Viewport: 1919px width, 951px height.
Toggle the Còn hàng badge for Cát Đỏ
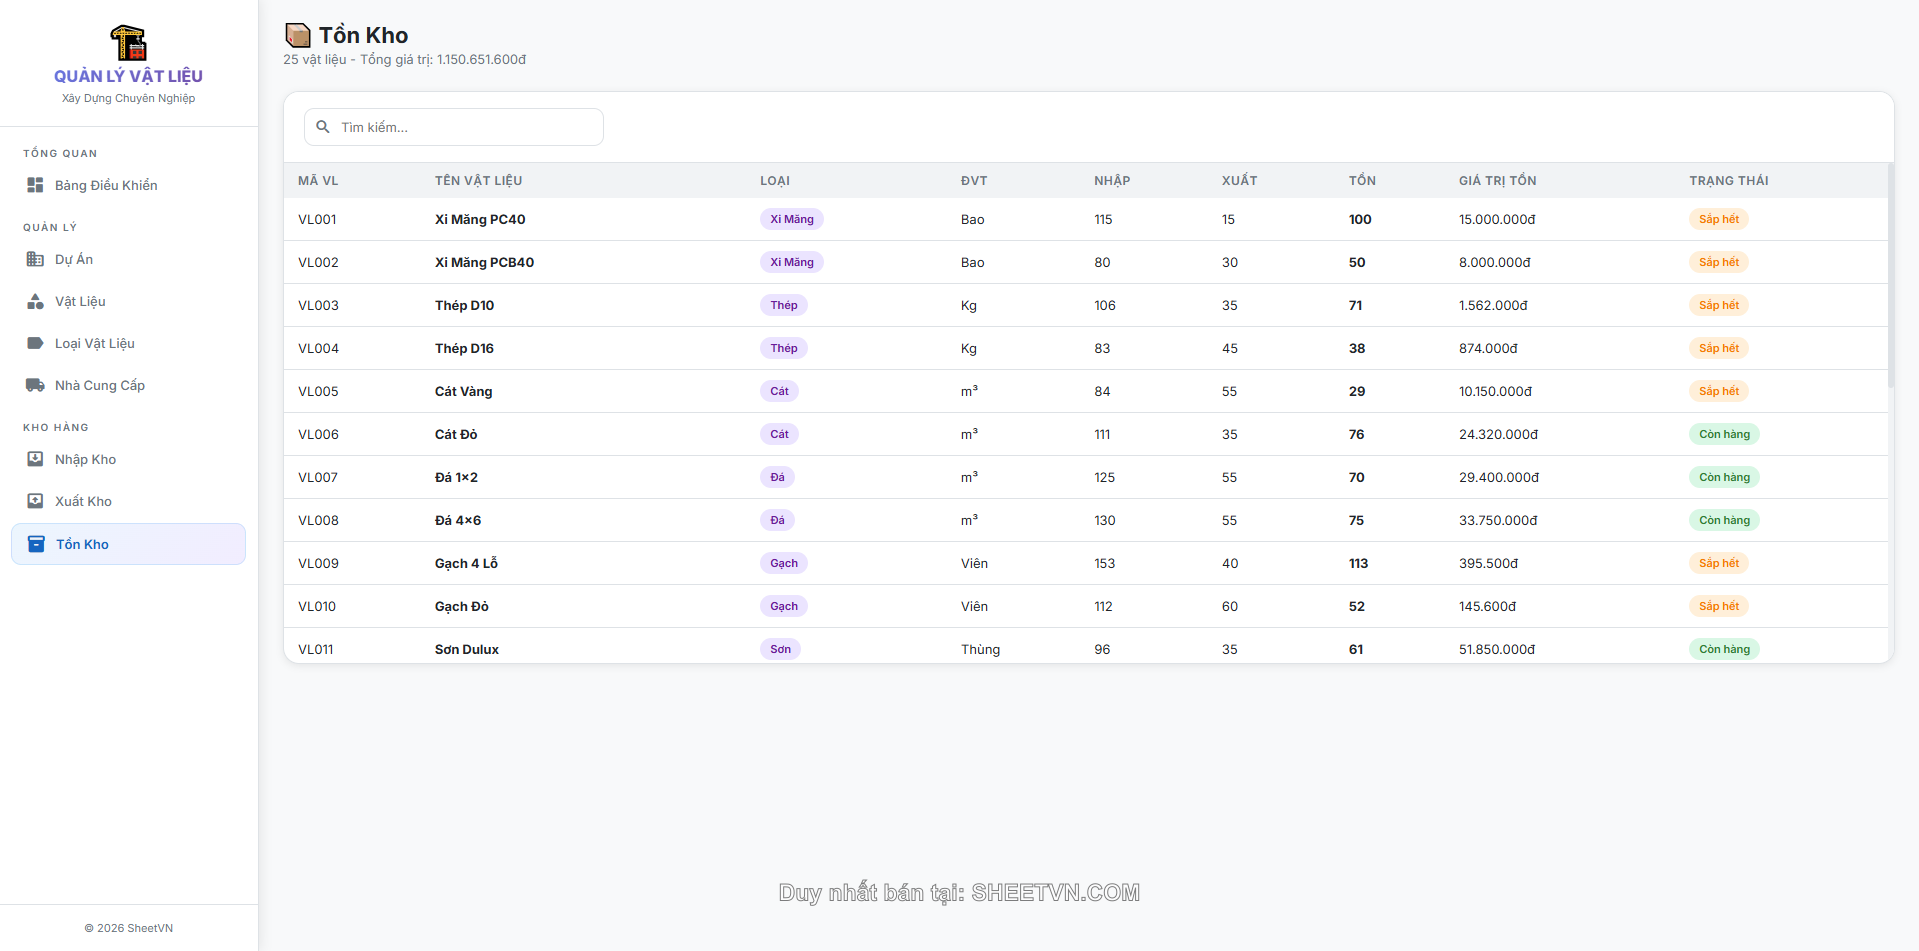point(1723,434)
